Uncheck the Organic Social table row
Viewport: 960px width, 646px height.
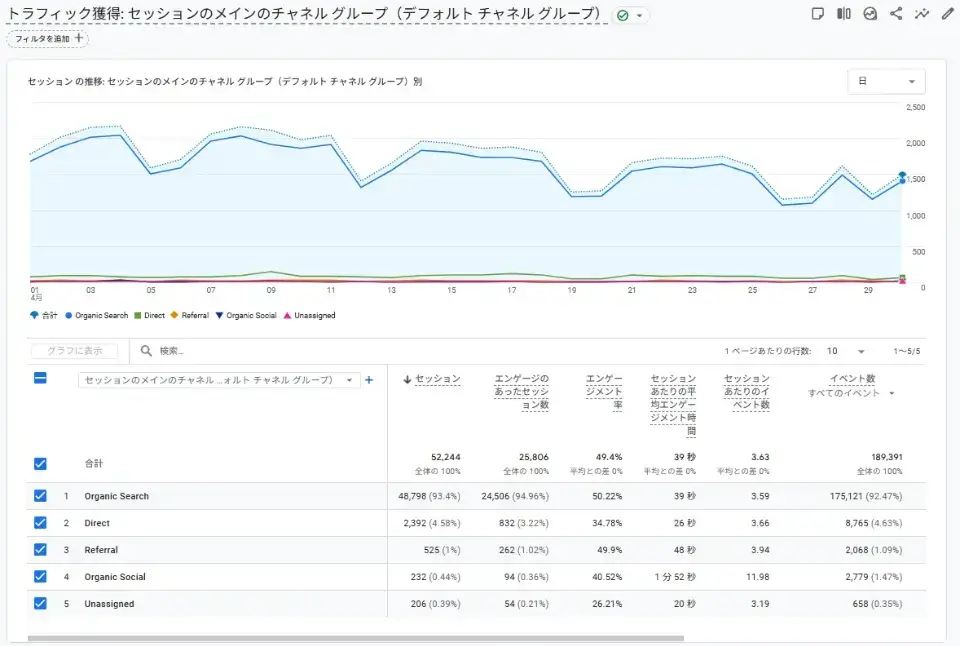coord(39,577)
